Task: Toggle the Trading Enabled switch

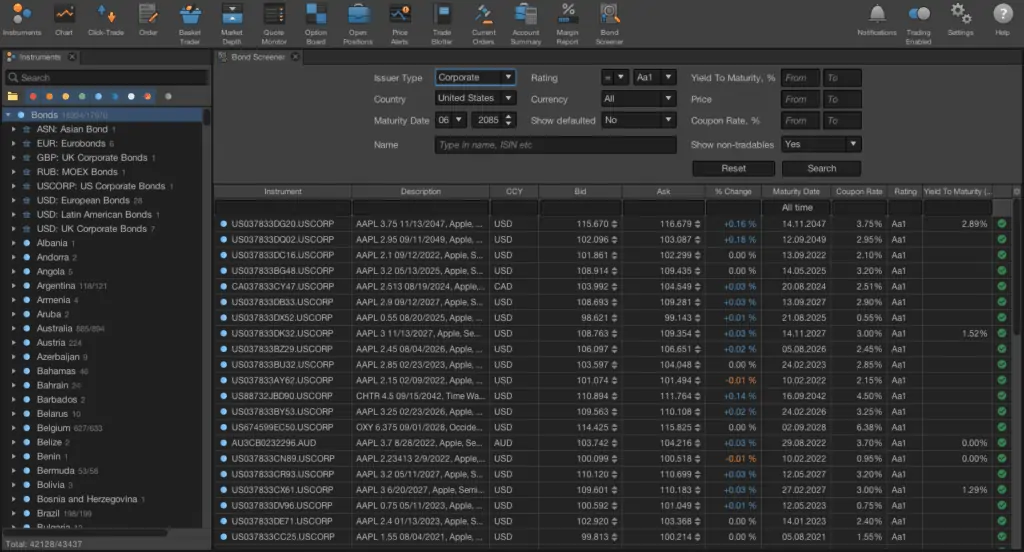Action: coord(919,14)
